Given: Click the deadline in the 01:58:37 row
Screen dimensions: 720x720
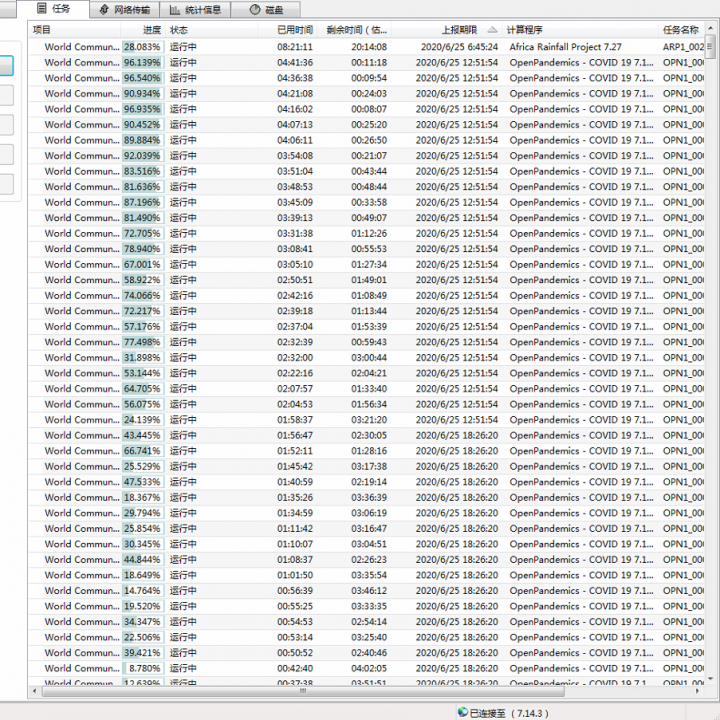Looking at the screenshot, I should tap(457, 420).
